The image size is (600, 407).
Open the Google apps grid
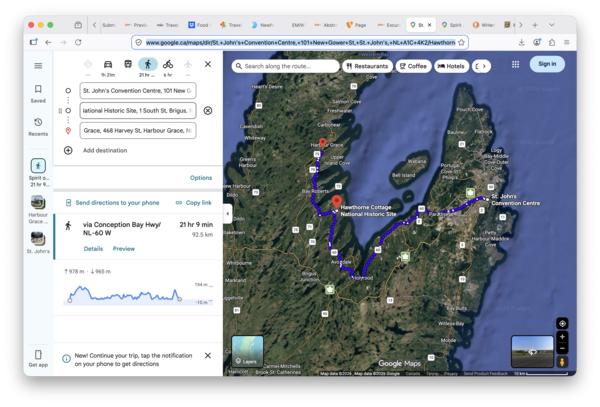click(x=515, y=64)
